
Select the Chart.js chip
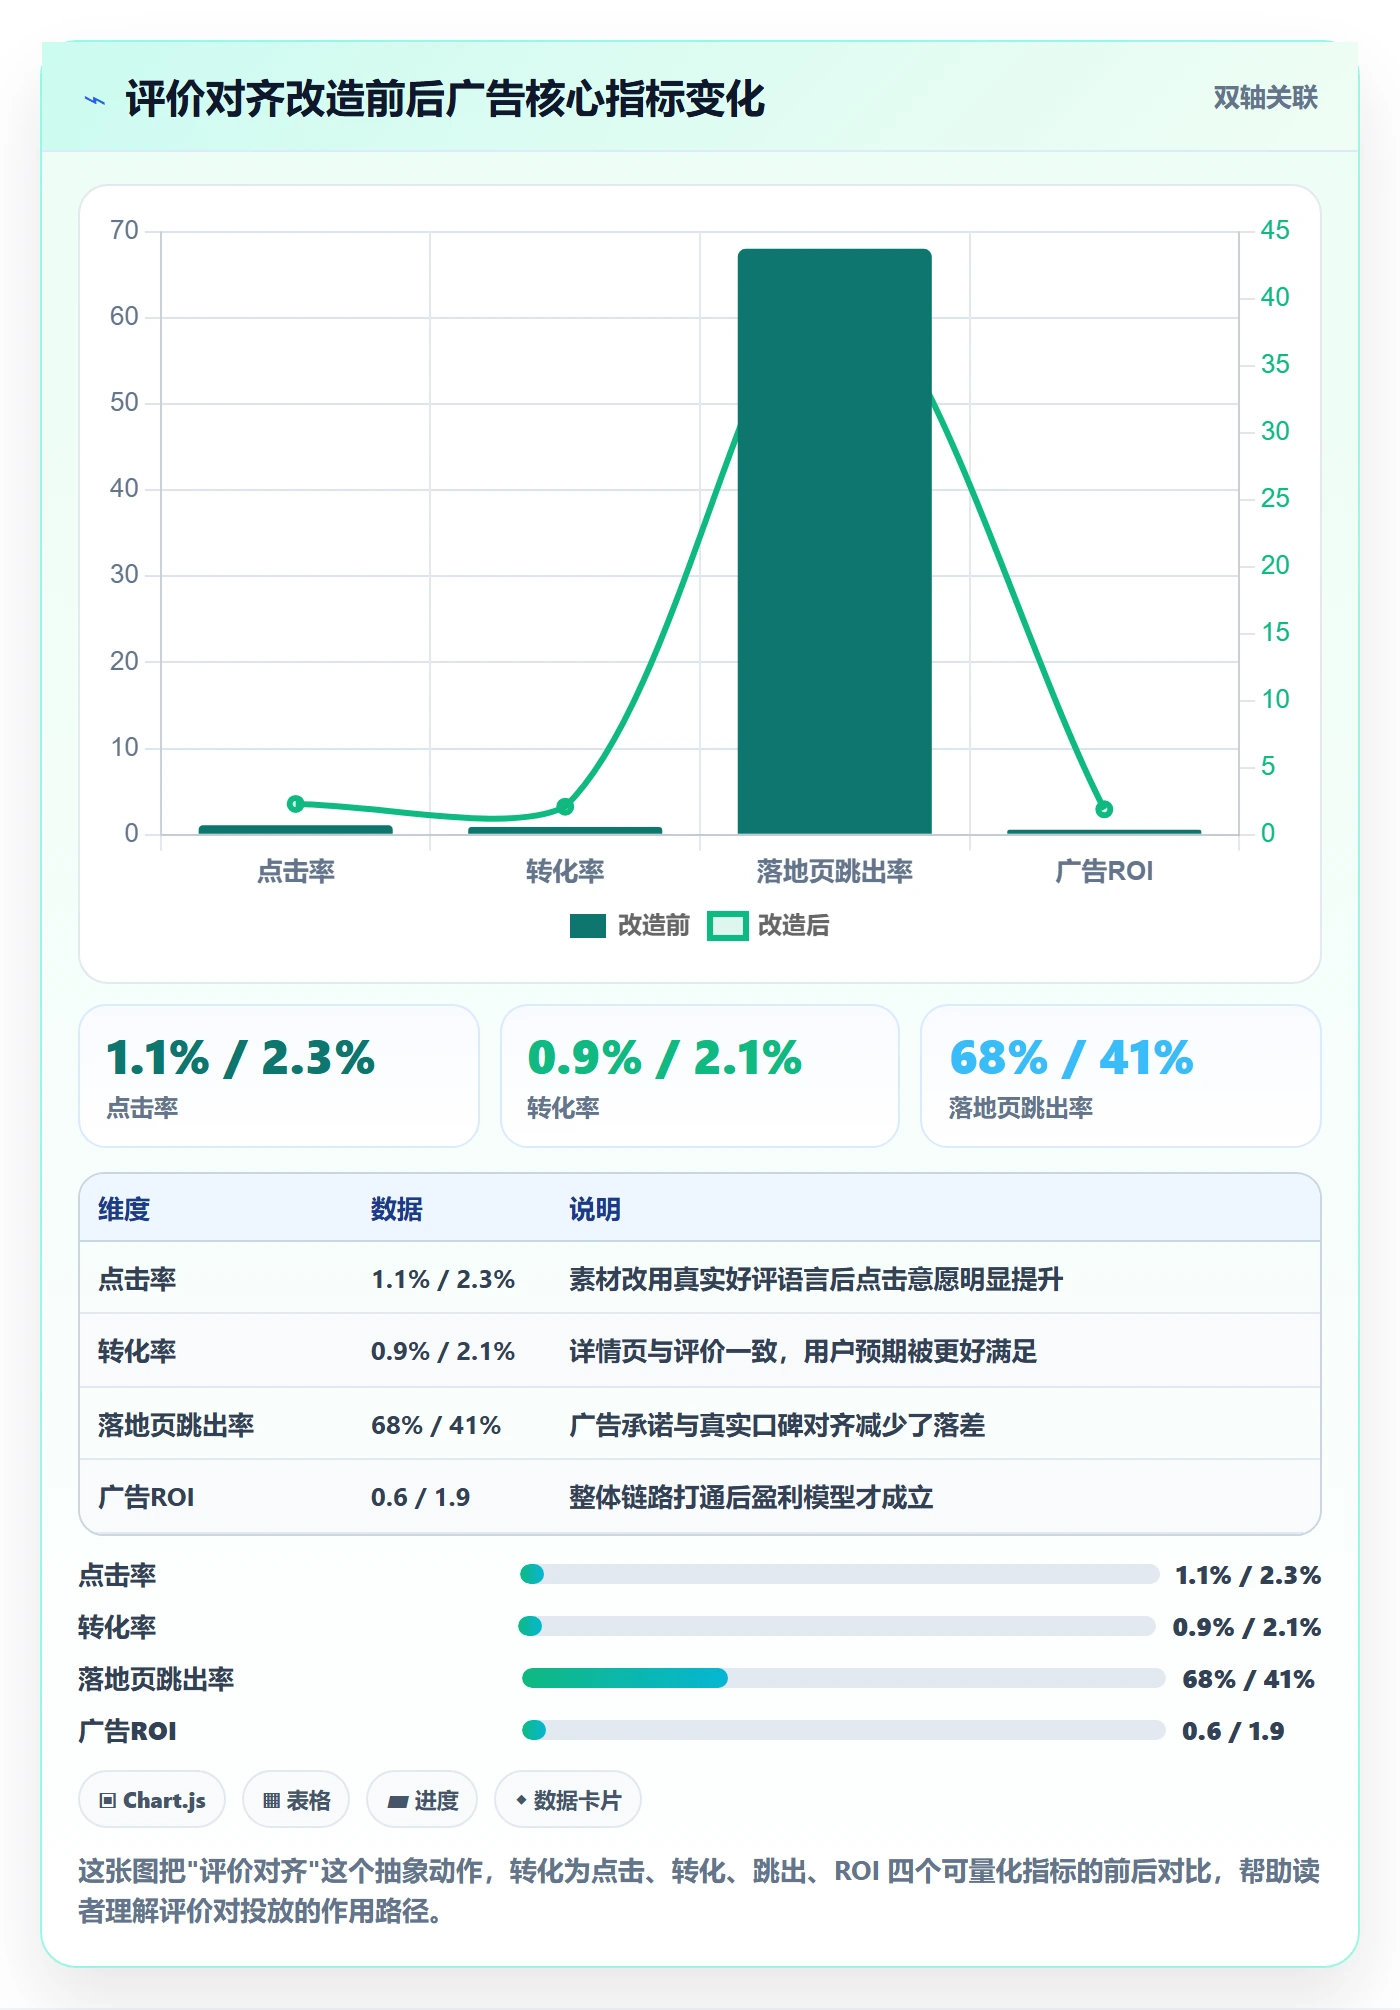[x=152, y=1800]
